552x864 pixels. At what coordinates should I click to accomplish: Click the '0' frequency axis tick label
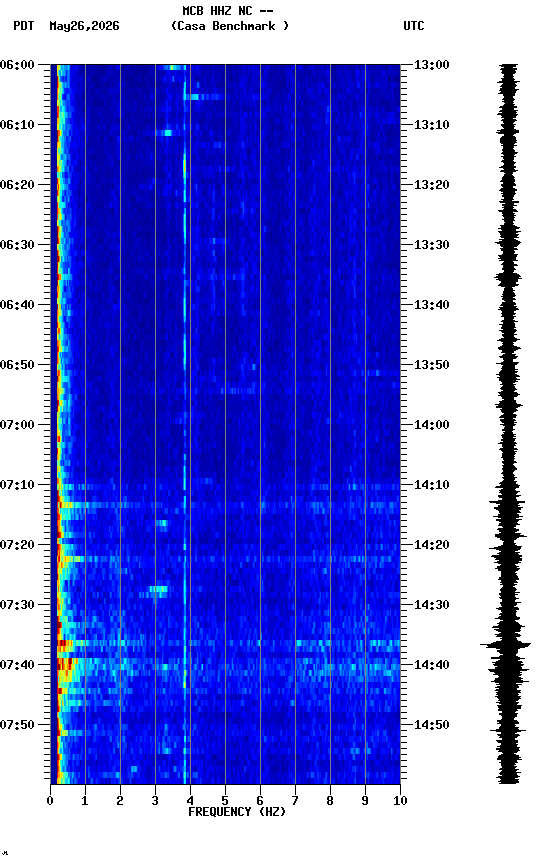[50, 801]
